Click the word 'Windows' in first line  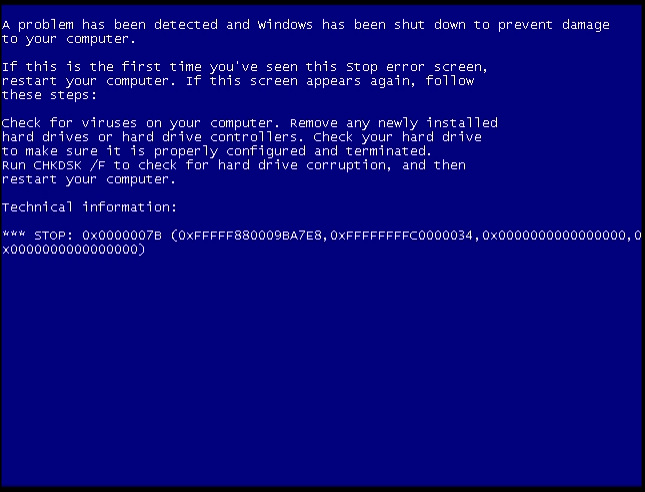(x=285, y=25)
